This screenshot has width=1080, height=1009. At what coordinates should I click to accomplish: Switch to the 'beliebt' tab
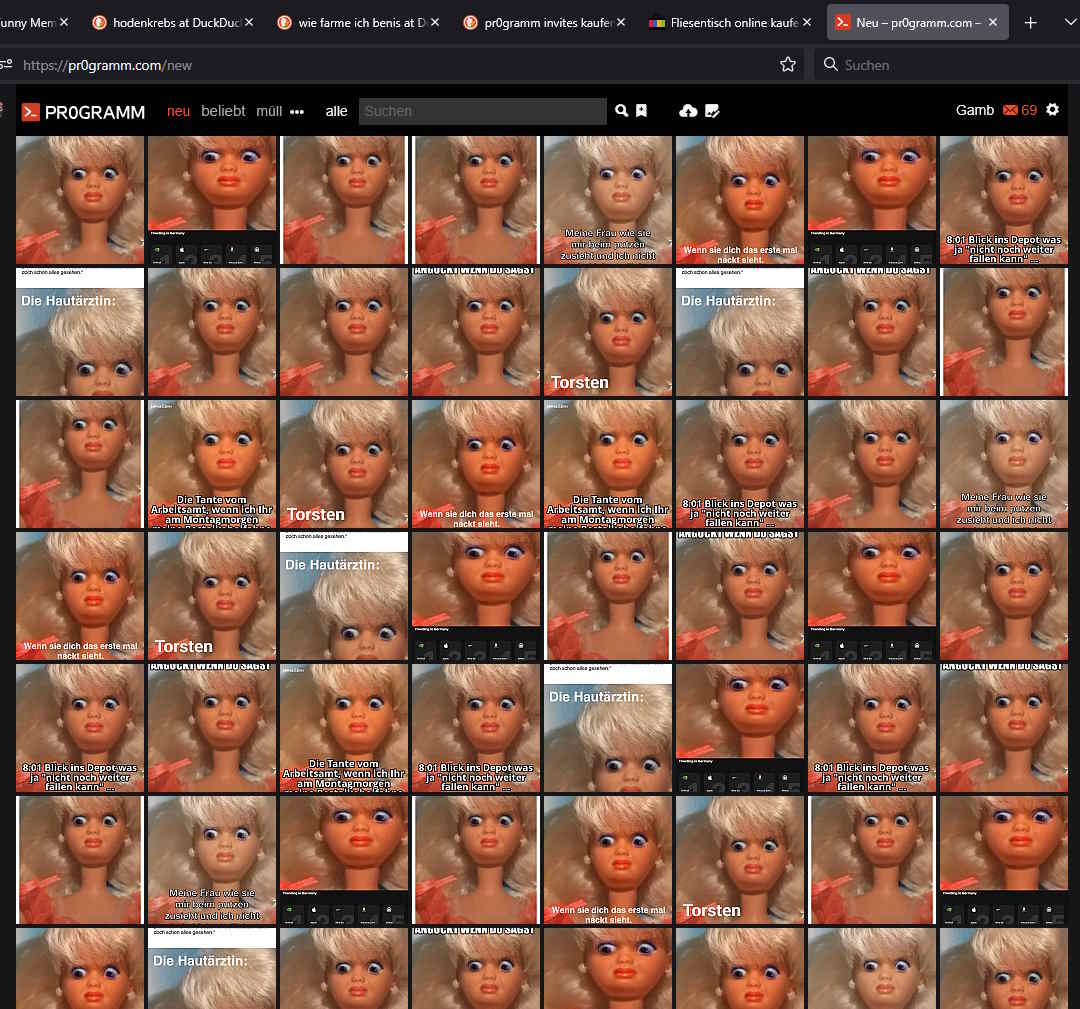point(223,111)
